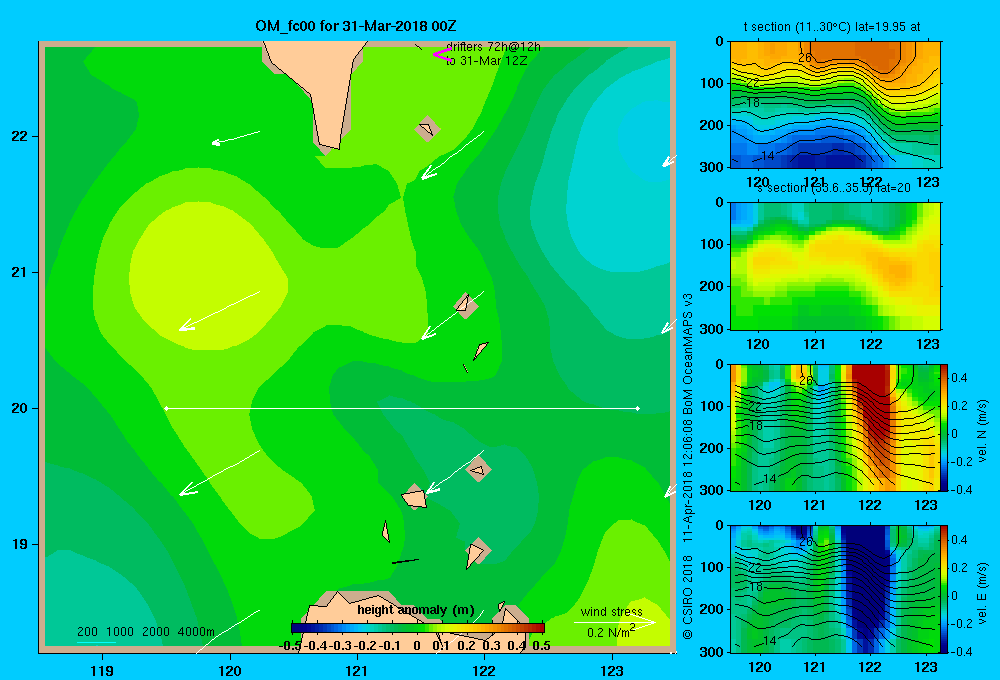Click the '0.5' value on height anomaly scale
The height and width of the screenshot is (680, 1000).
[541, 646]
